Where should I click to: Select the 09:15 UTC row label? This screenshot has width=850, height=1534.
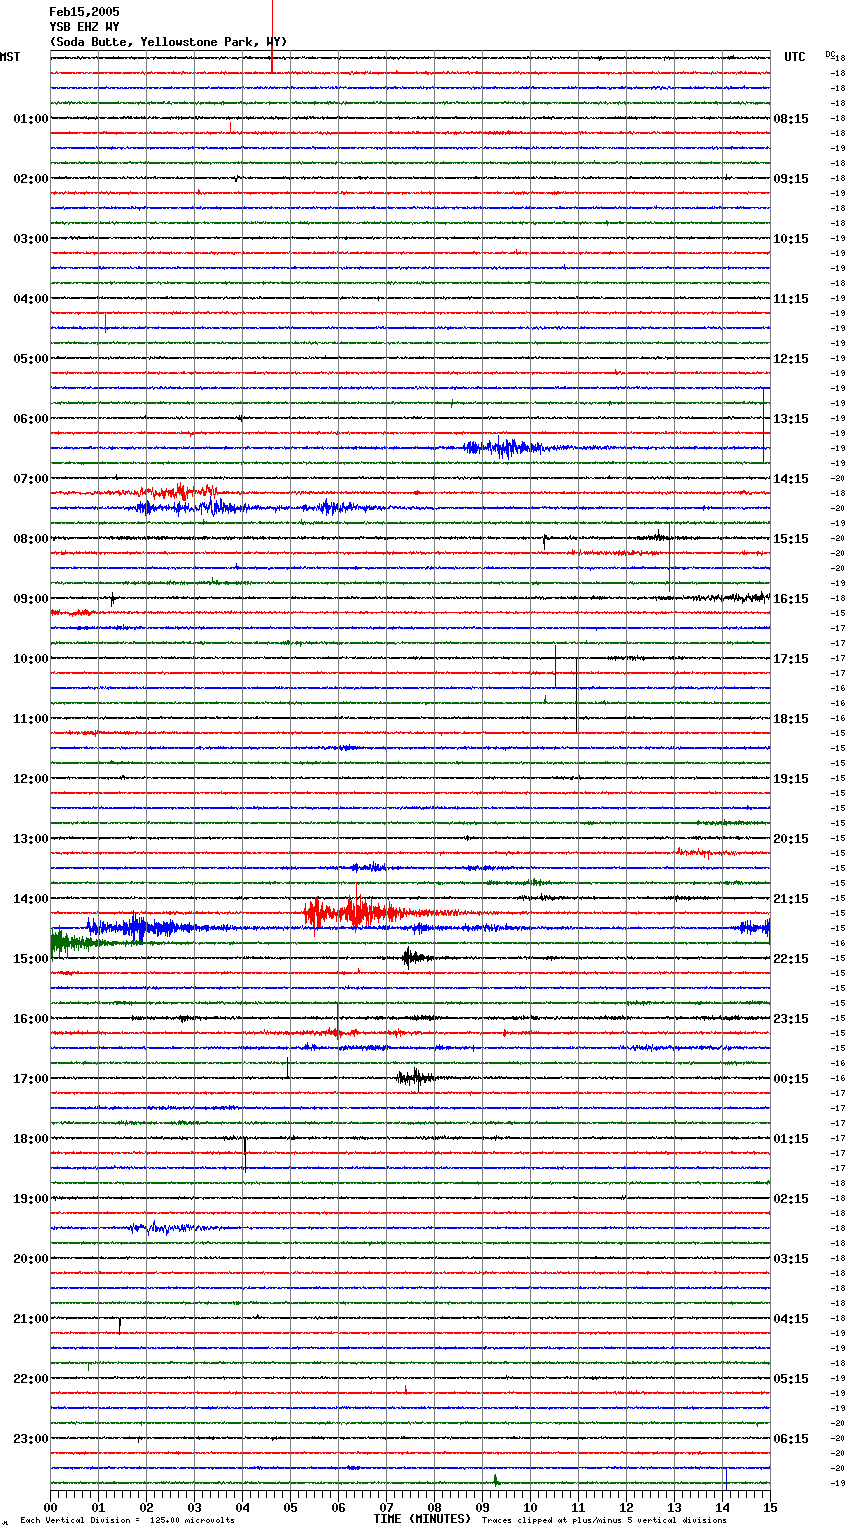click(x=791, y=179)
